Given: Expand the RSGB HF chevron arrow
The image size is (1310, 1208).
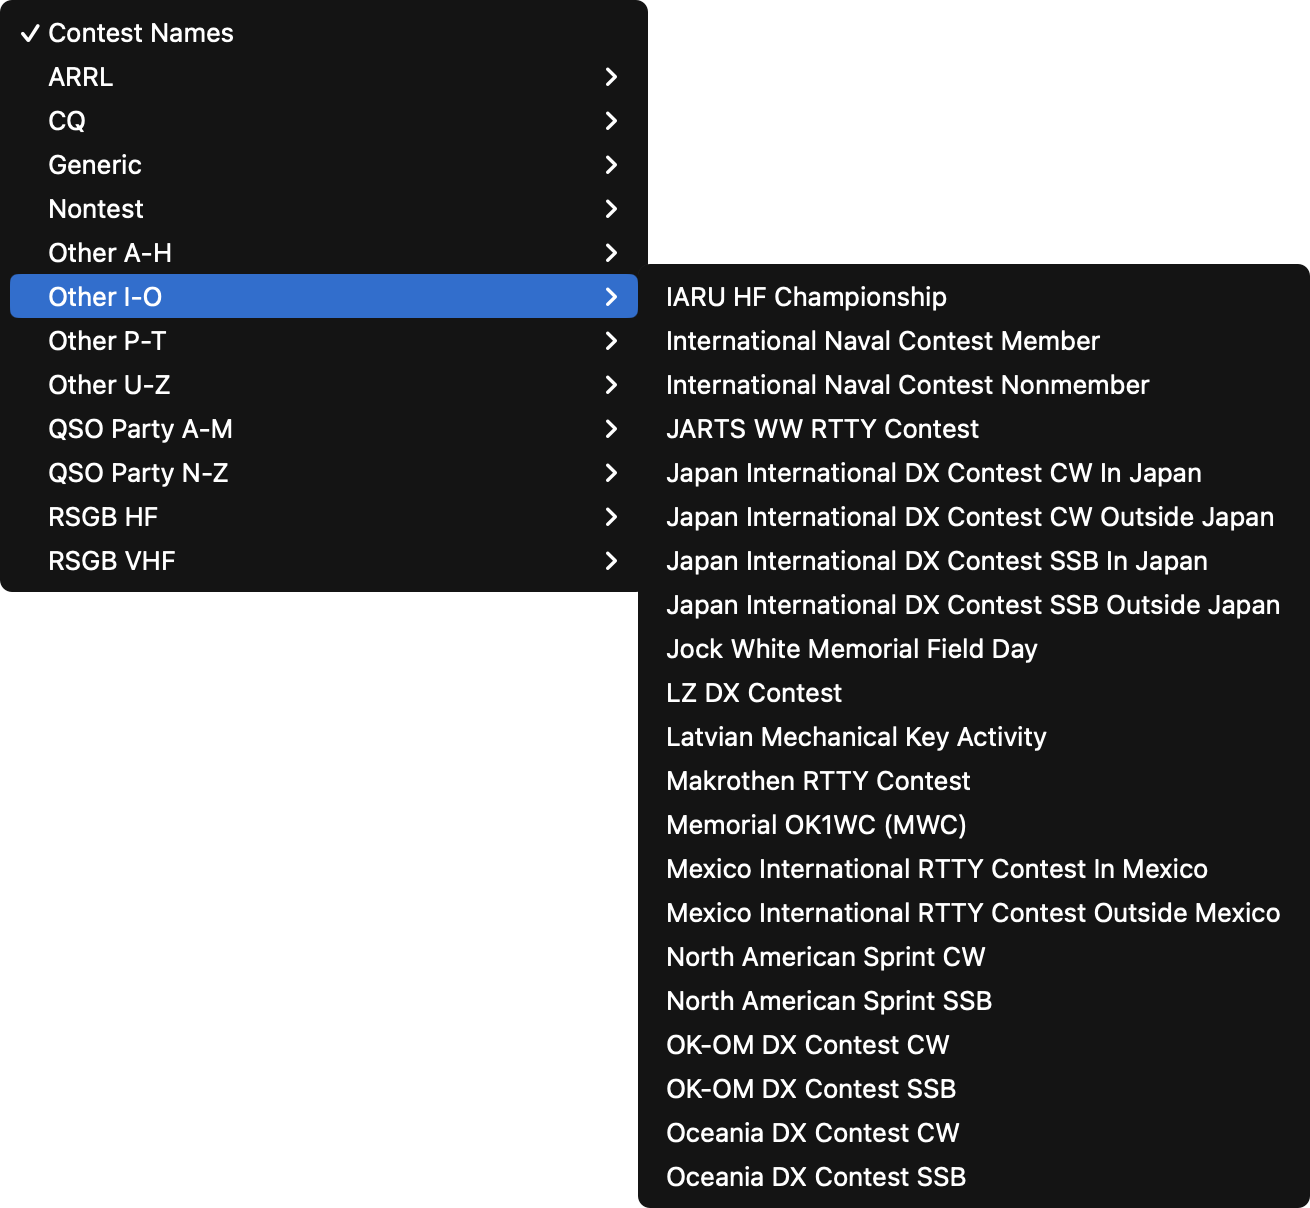Looking at the screenshot, I should click(611, 517).
